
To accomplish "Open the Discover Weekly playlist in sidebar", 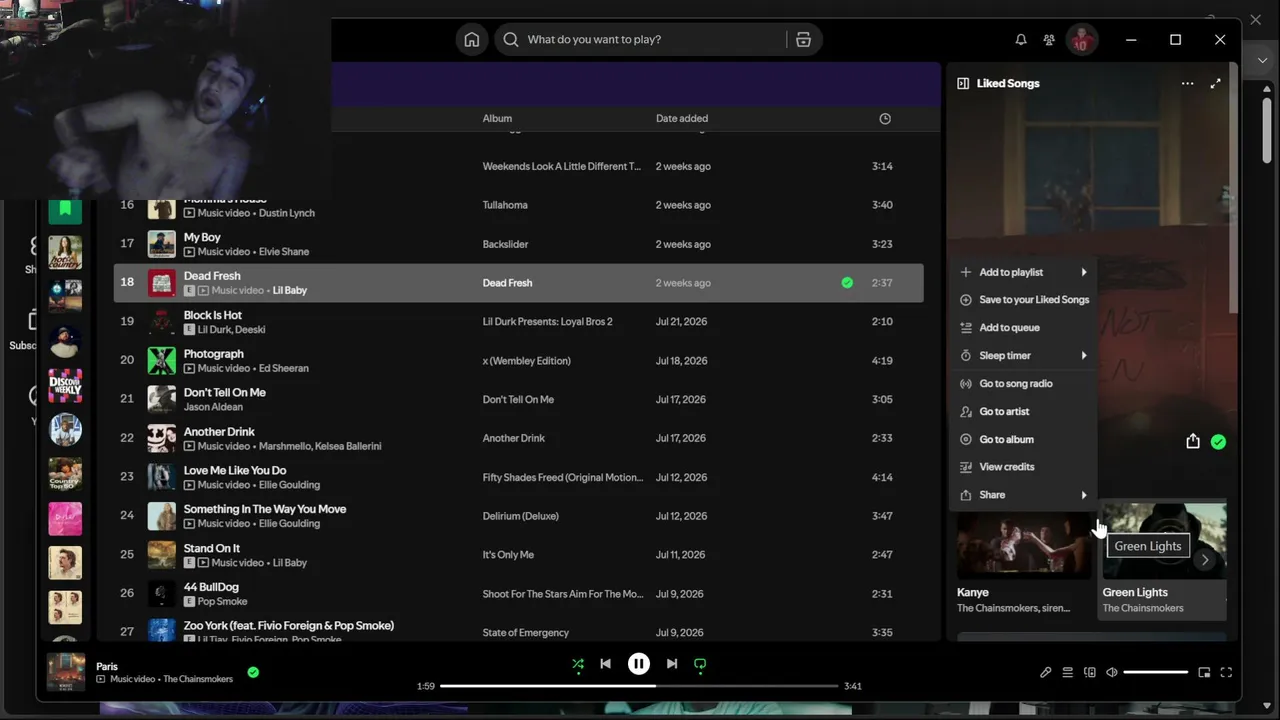I will click(x=65, y=386).
